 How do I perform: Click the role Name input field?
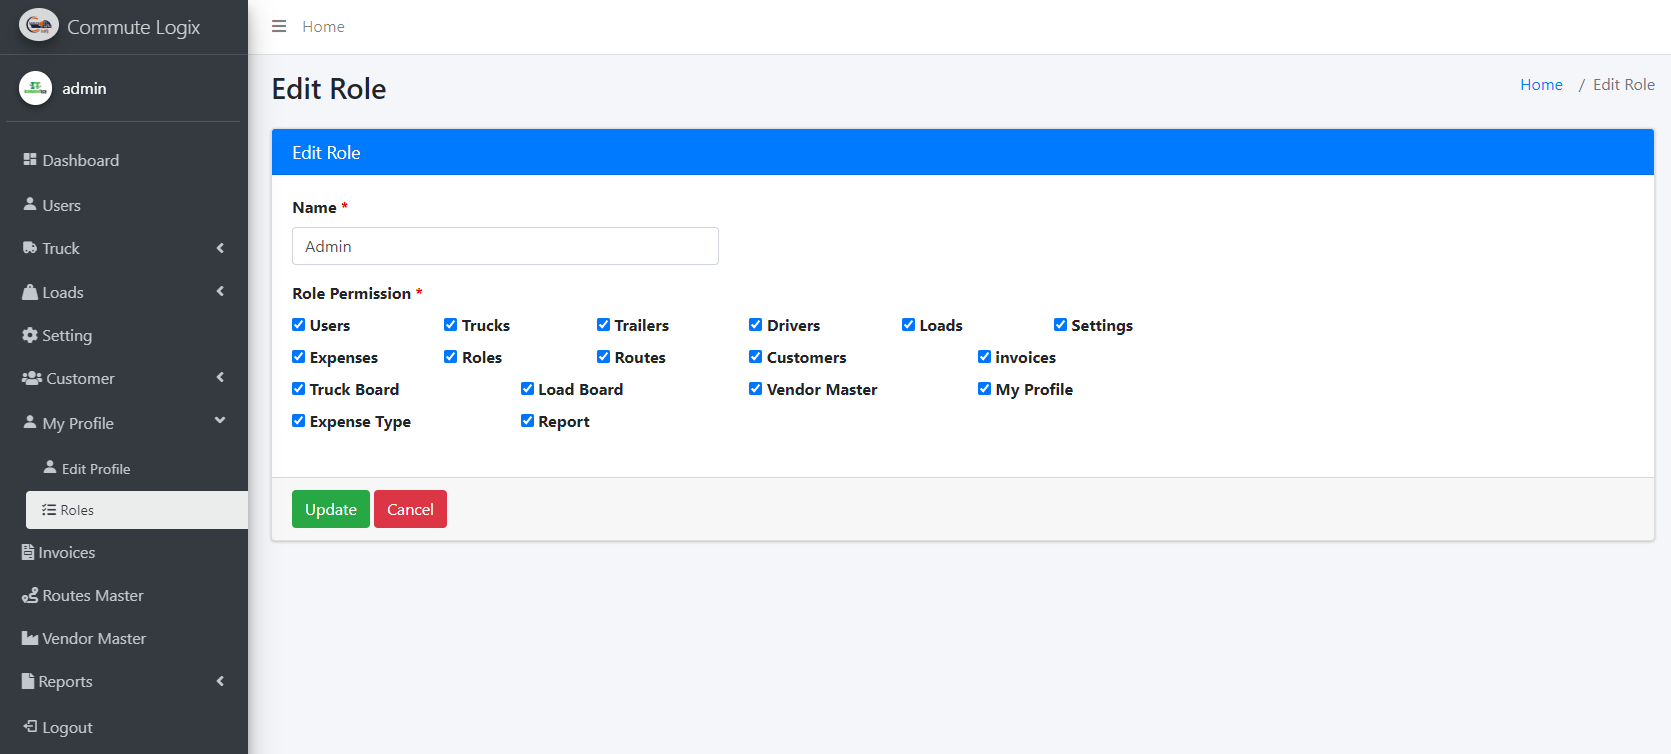point(505,246)
